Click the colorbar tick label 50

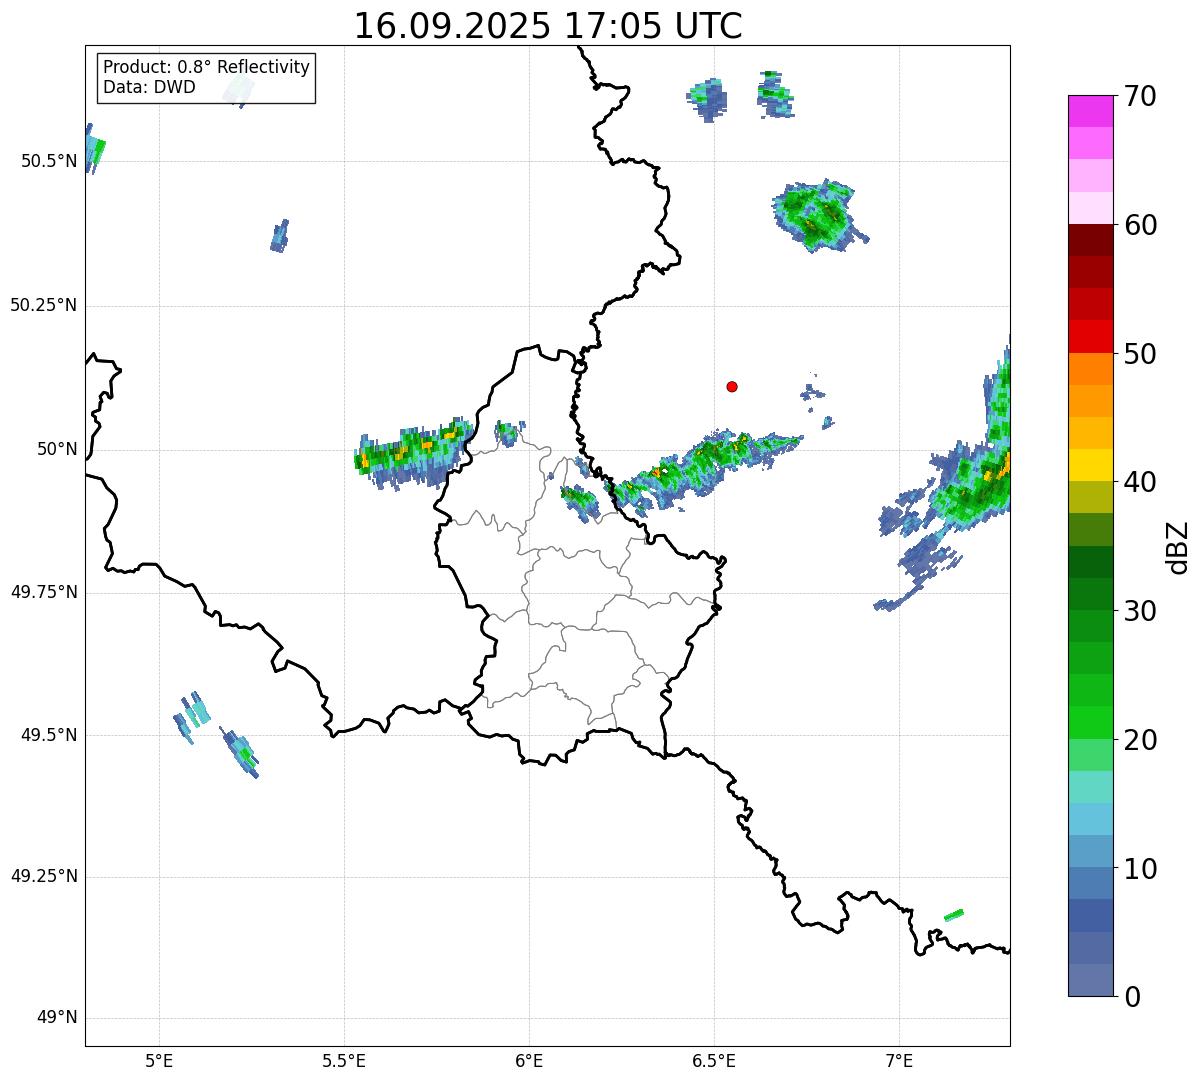click(x=1141, y=354)
